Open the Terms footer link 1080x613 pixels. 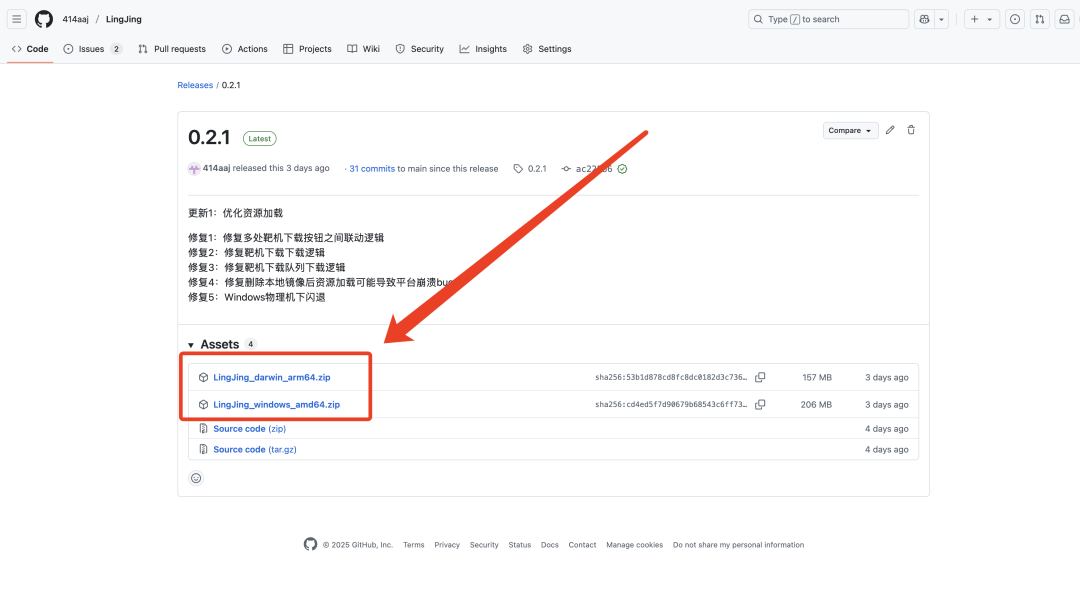[x=413, y=545]
